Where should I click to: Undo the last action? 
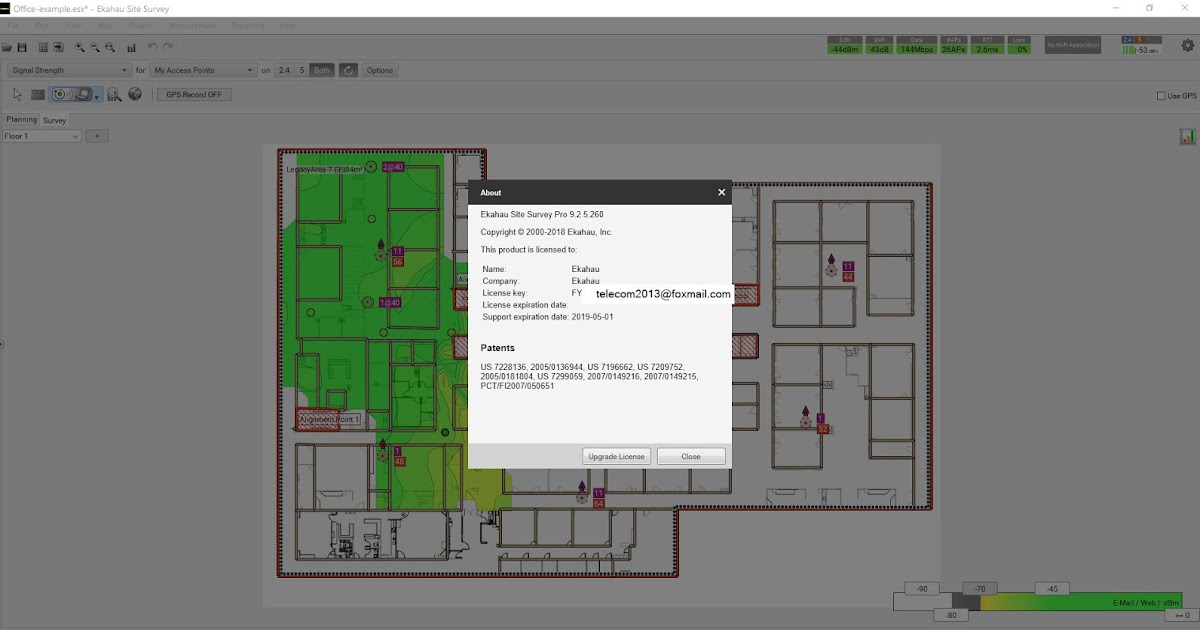coord(152,47)
